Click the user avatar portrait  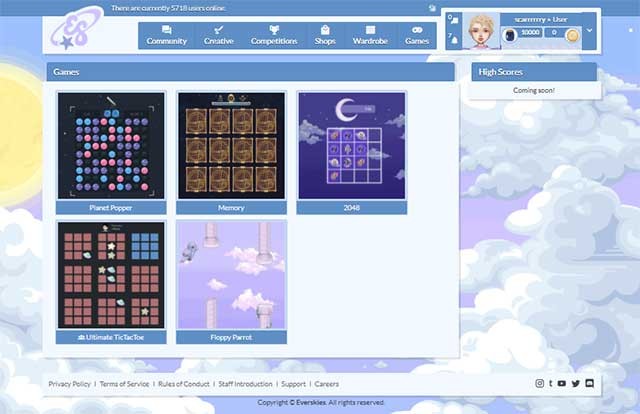(x=481, y=31)
